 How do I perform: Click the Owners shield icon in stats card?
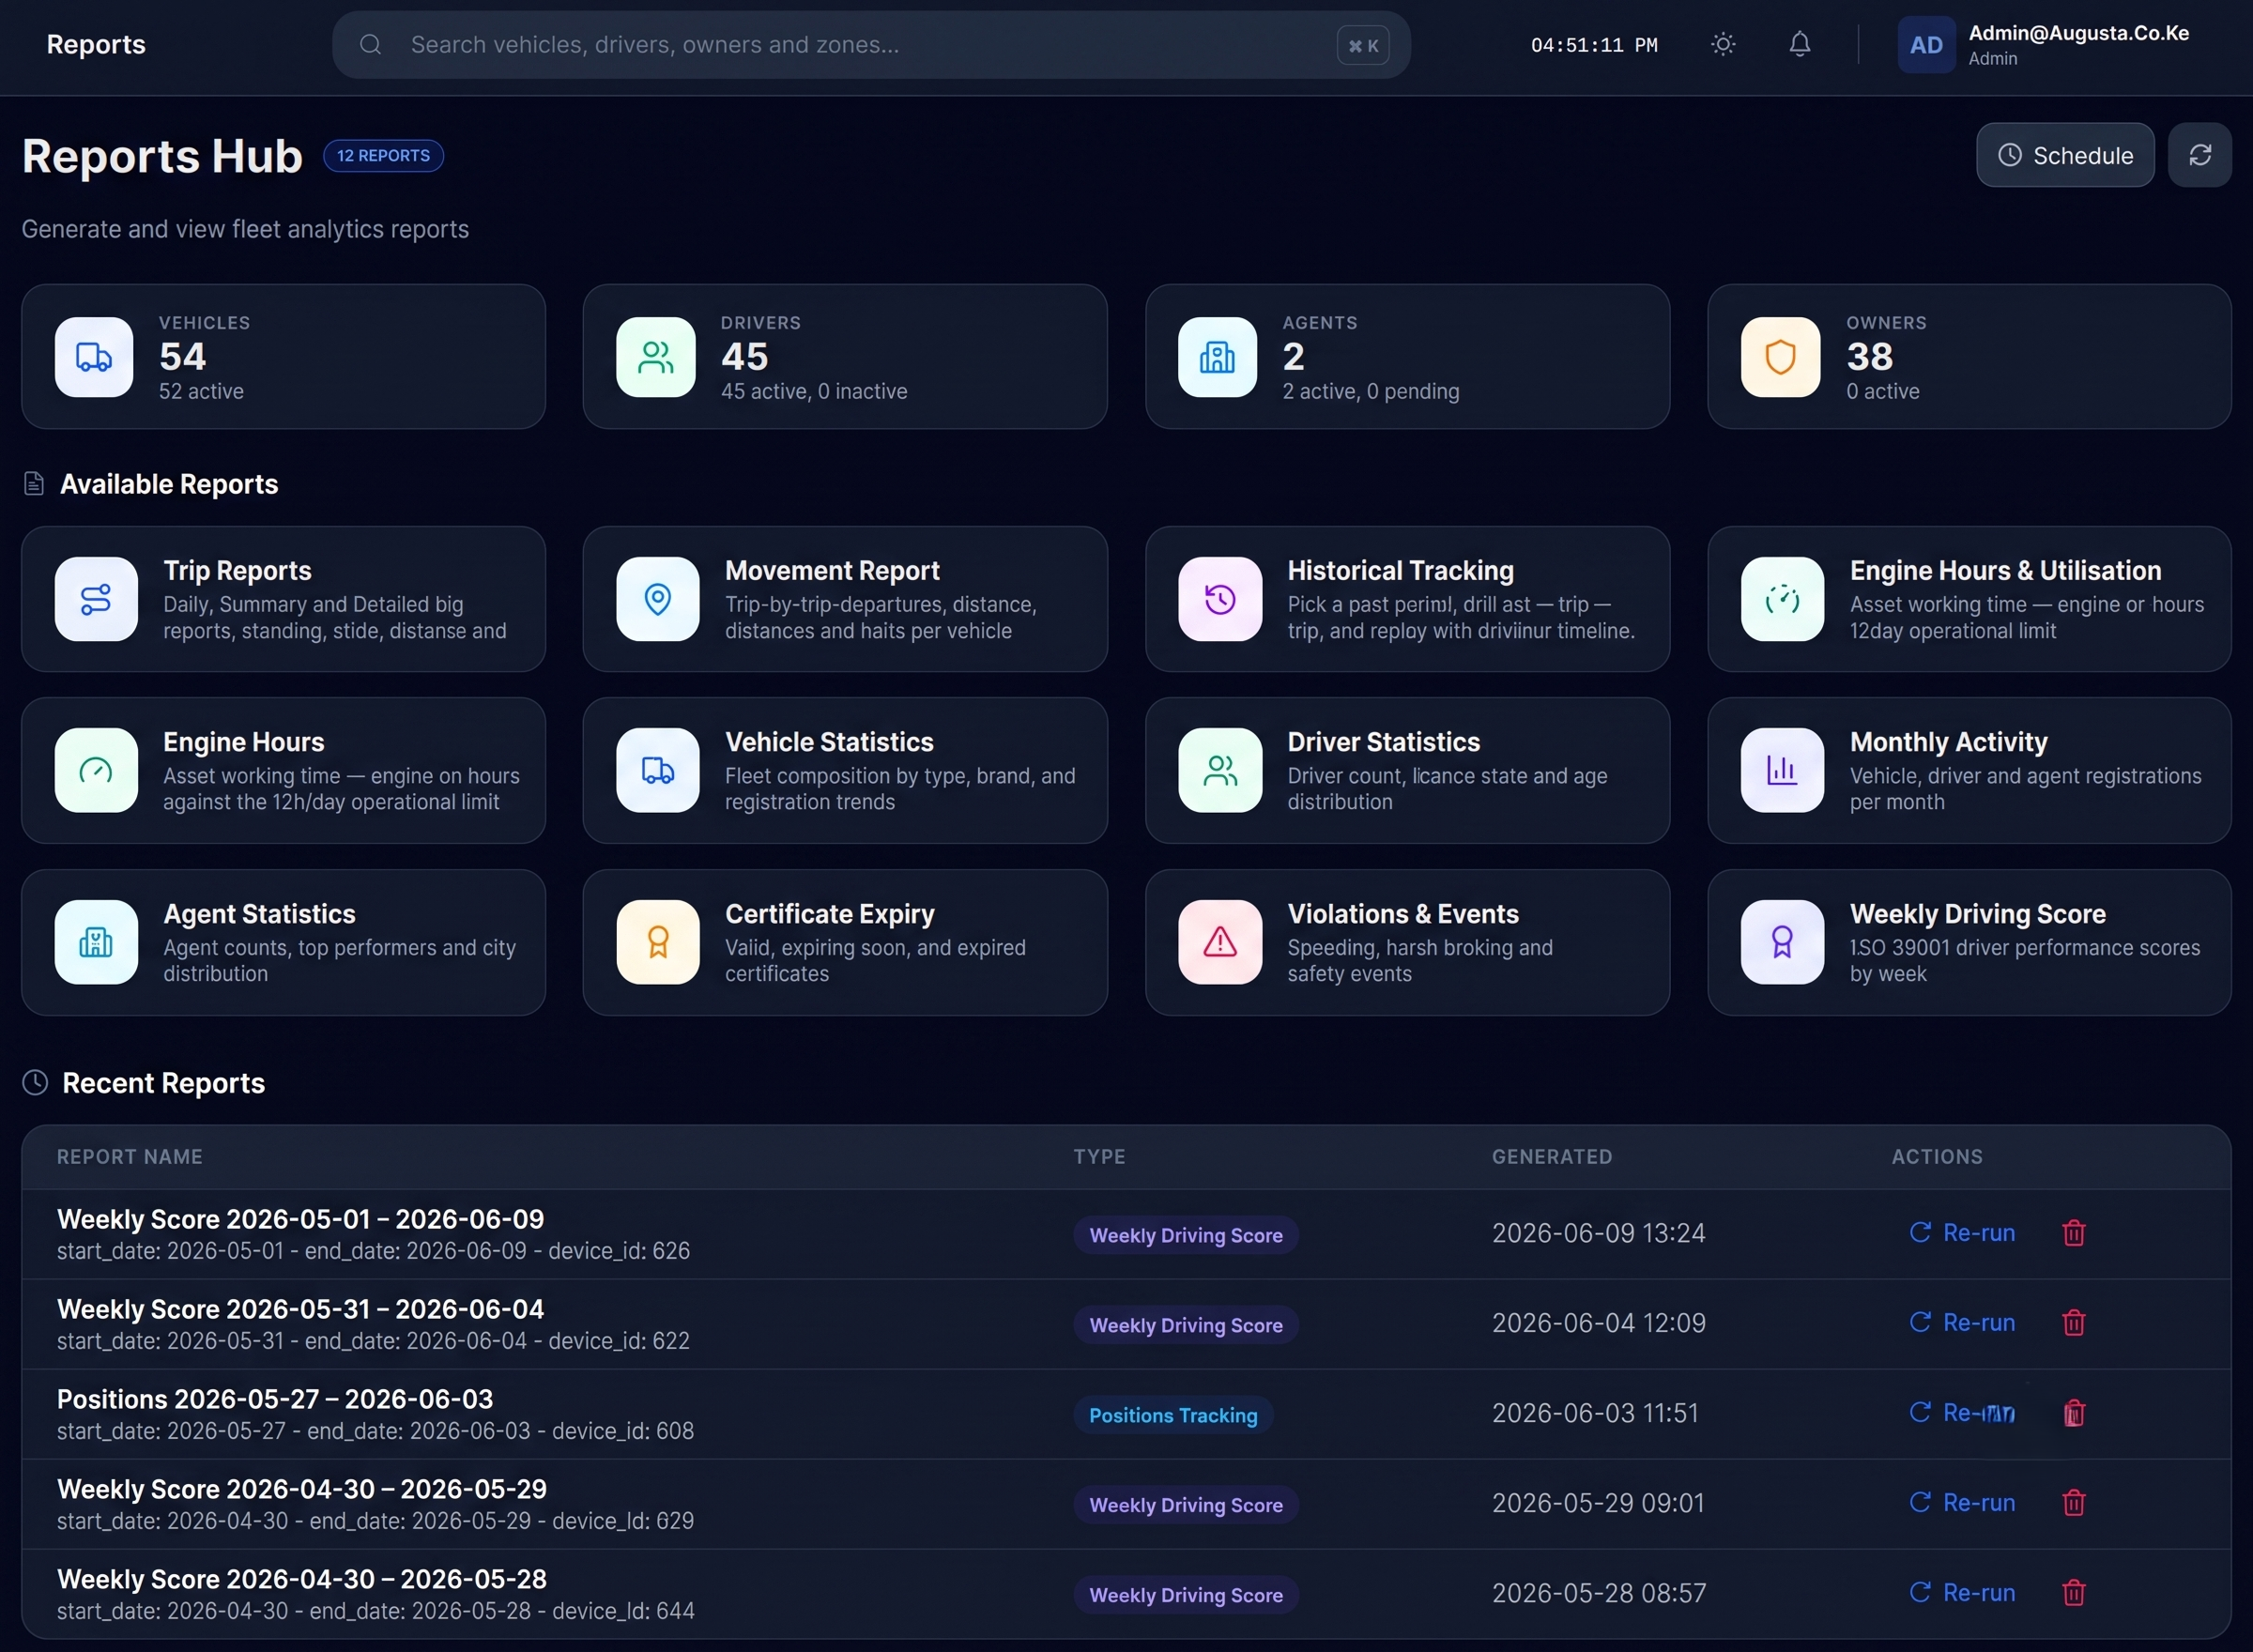pyautogui.click(x=1780, y=357)
